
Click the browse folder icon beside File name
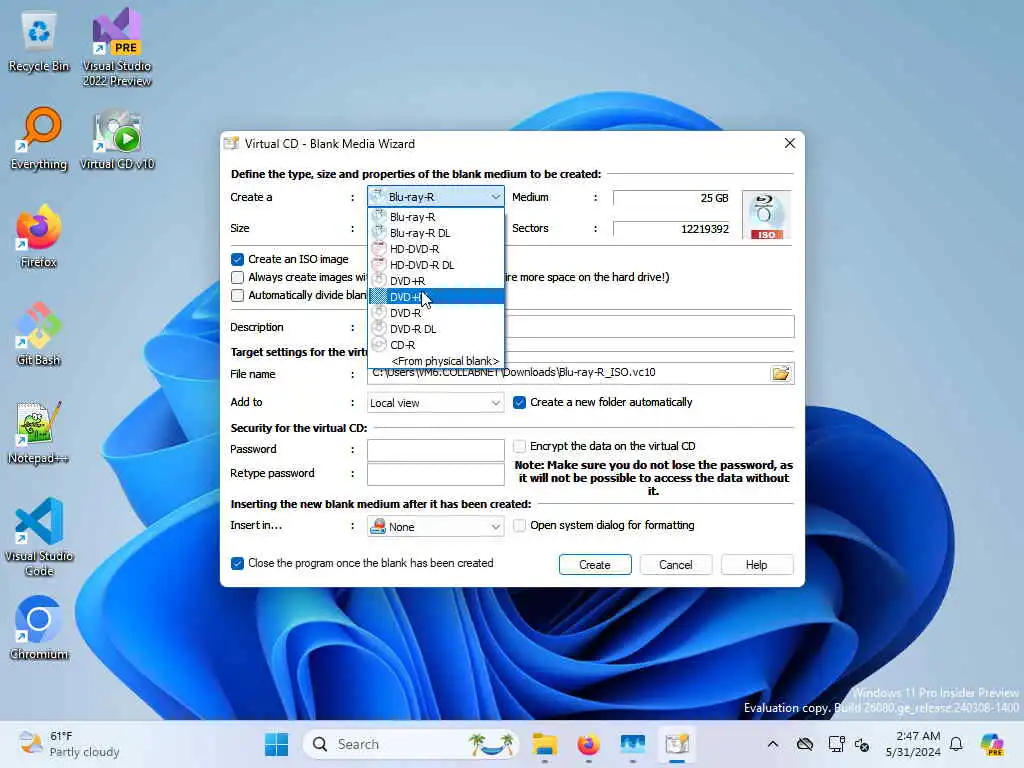coord(780,374)
